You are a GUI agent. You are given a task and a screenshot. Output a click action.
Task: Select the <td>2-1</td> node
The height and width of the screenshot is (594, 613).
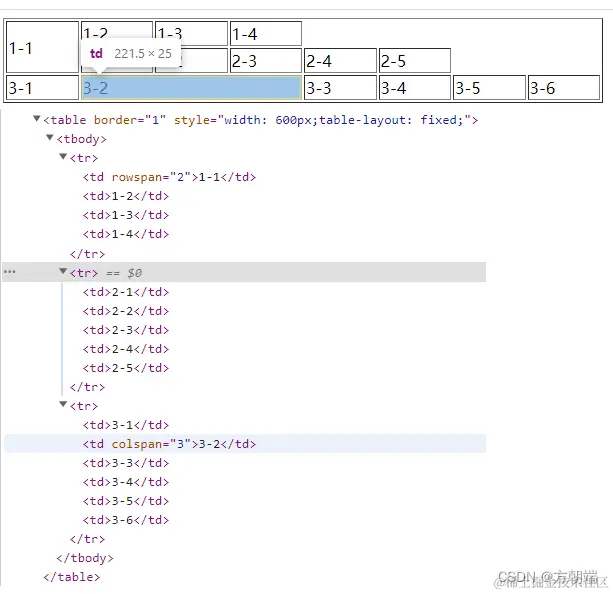126,292
